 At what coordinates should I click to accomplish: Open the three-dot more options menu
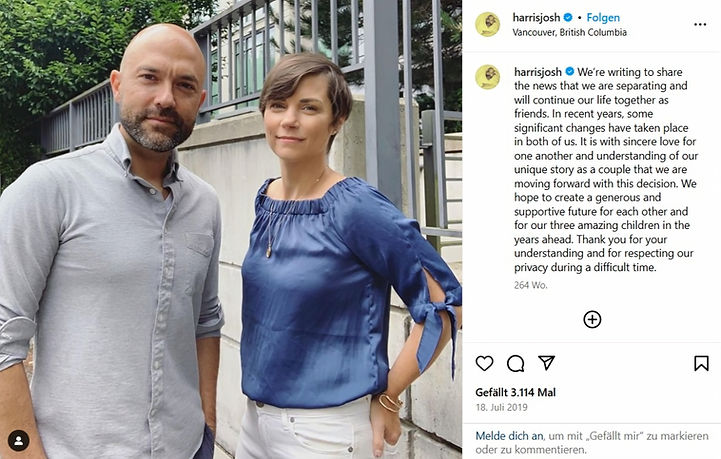click(700, 24)
